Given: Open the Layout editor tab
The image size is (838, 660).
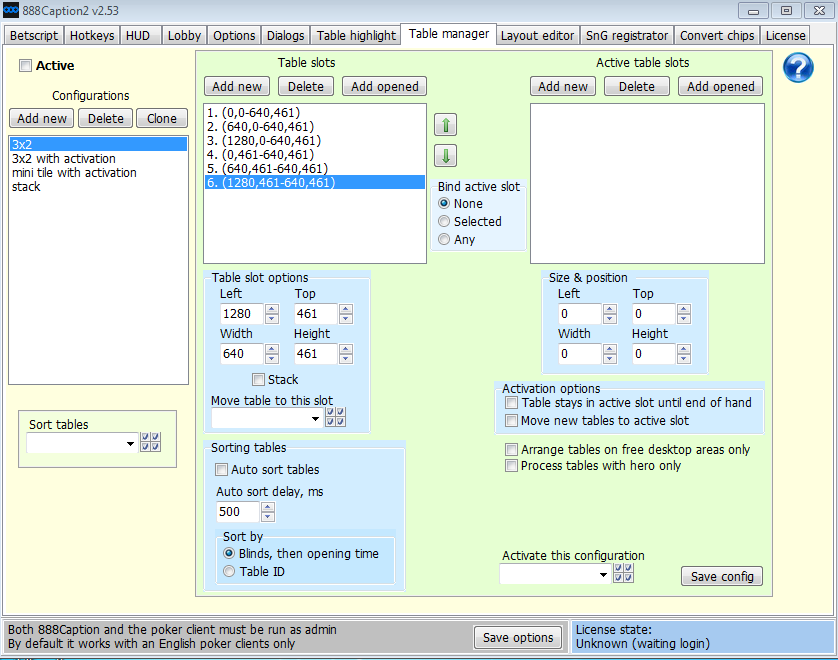Looking at the screenshot, I should point(537,36).
